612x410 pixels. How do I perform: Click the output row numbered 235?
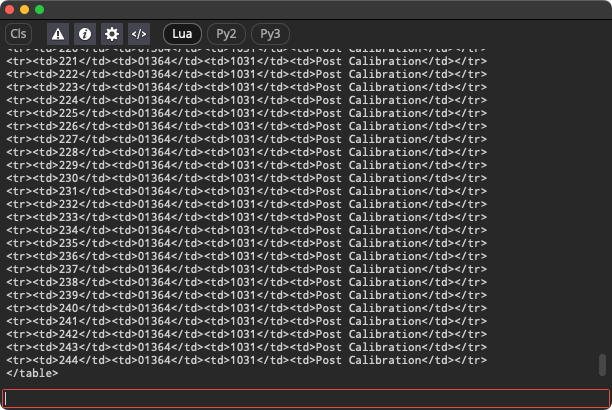[x=247, y=243]
